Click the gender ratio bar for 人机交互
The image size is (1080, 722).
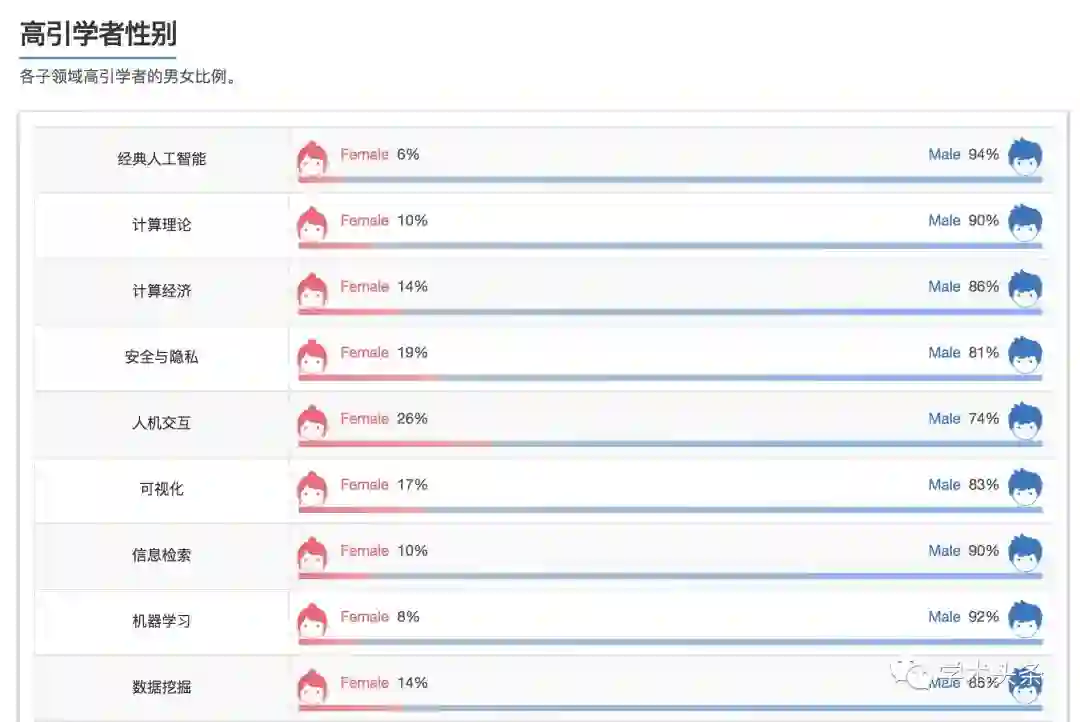click(x=670, y=443)
